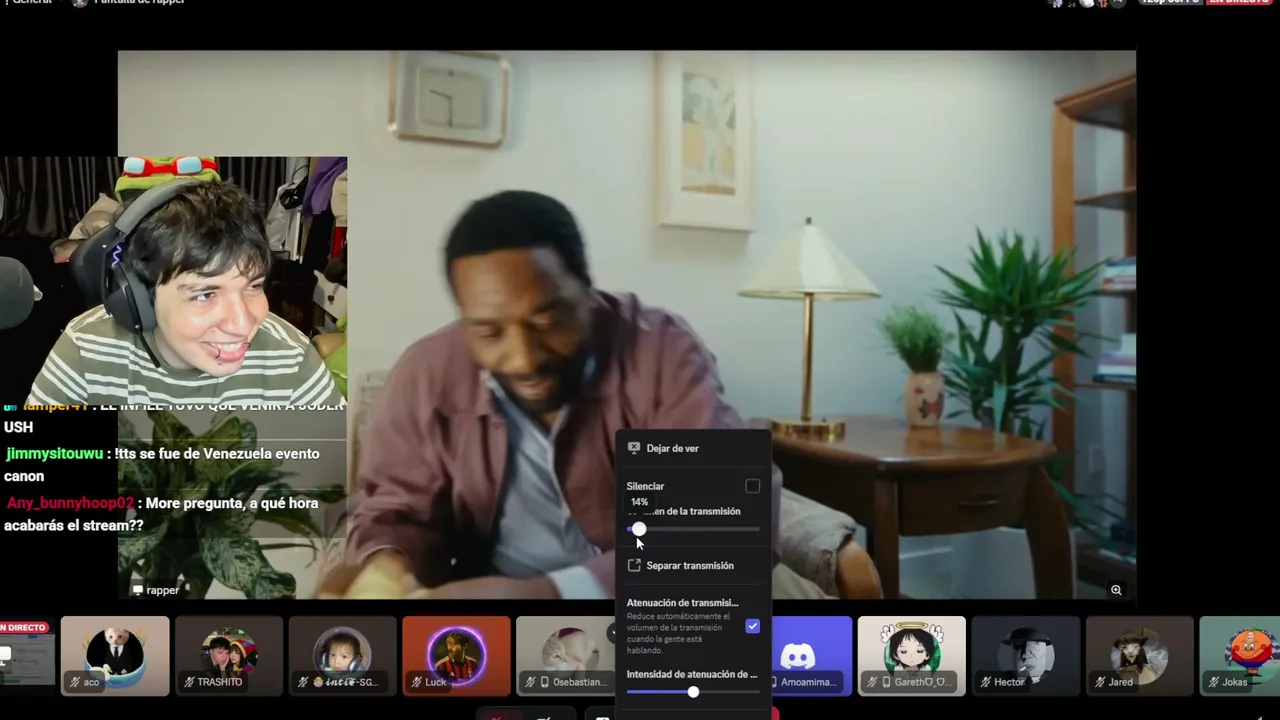Click the mobile phone icon on GarethO_O

tap(886, 682)
